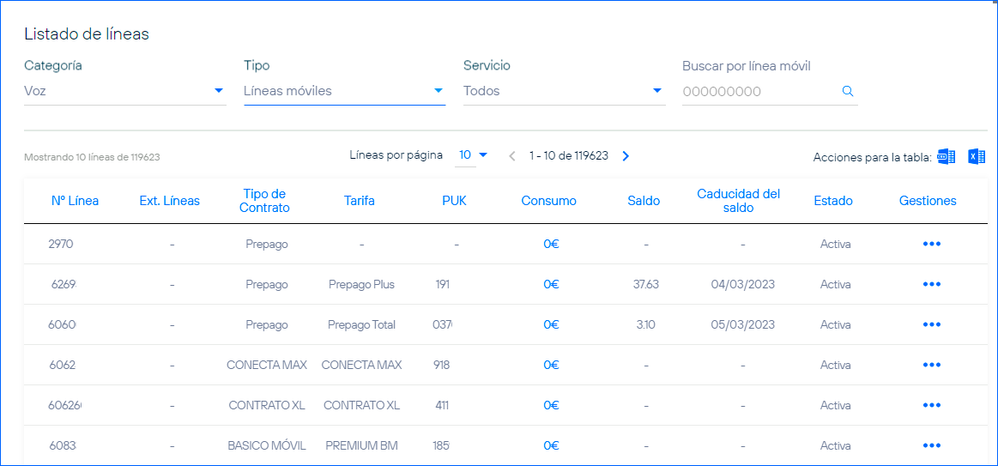Open Gestiones menu for Prepago Total row
The height and width of the screenshot is (466, 998).
[x=931, y=325]
